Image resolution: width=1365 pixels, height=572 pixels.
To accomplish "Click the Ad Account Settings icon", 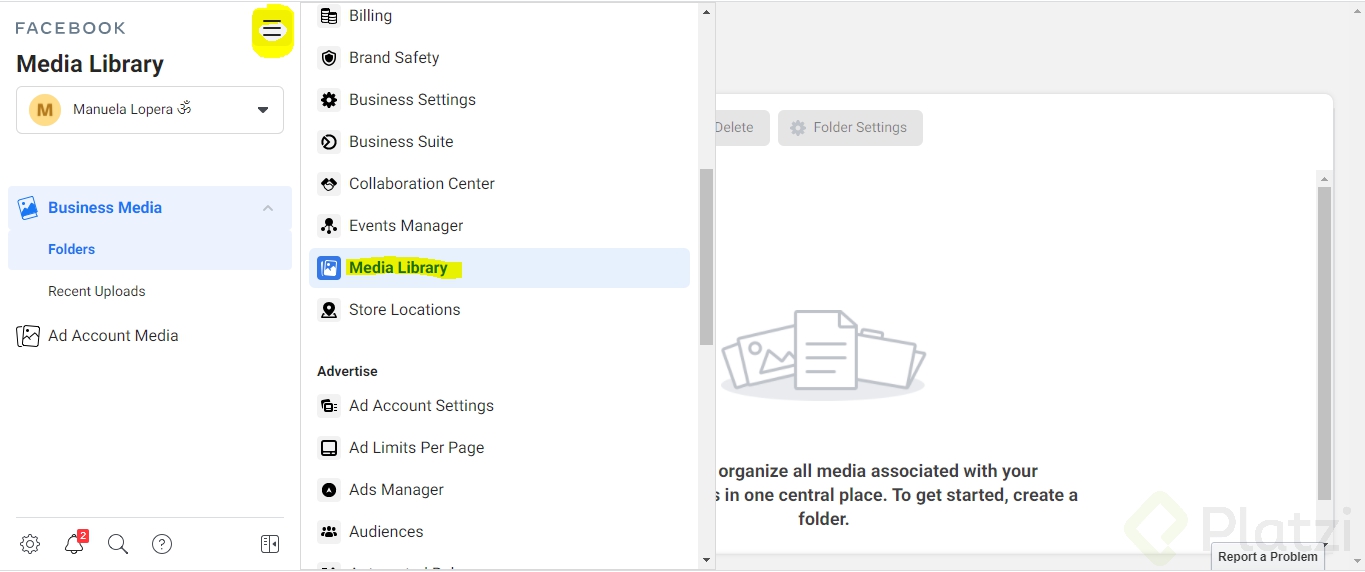I will pos(329,406).
